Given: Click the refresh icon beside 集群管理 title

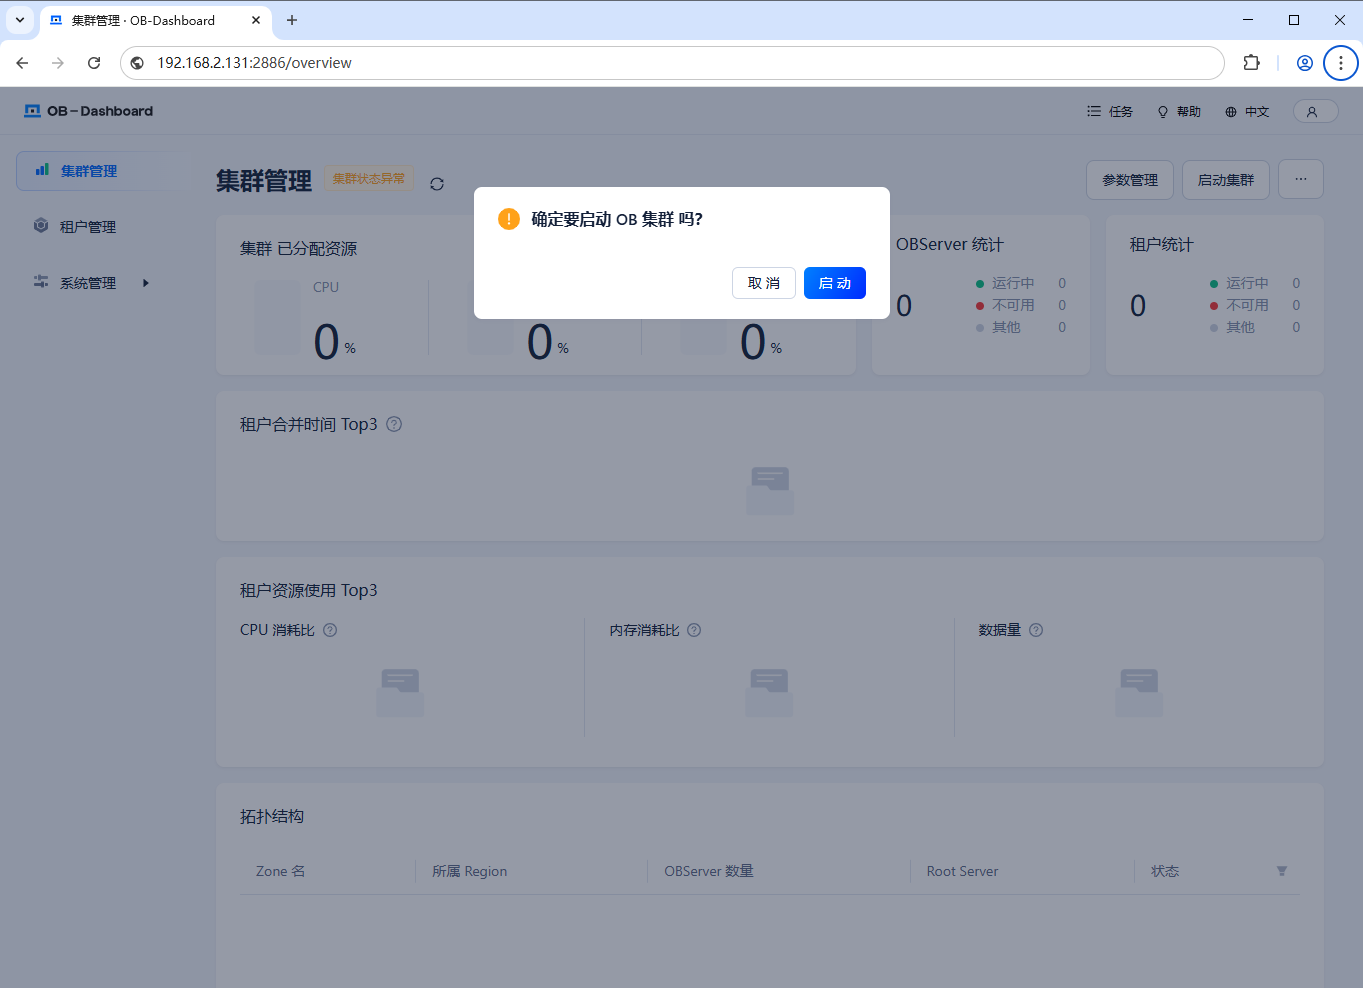Looking at the screenshot, I should 437,184.
